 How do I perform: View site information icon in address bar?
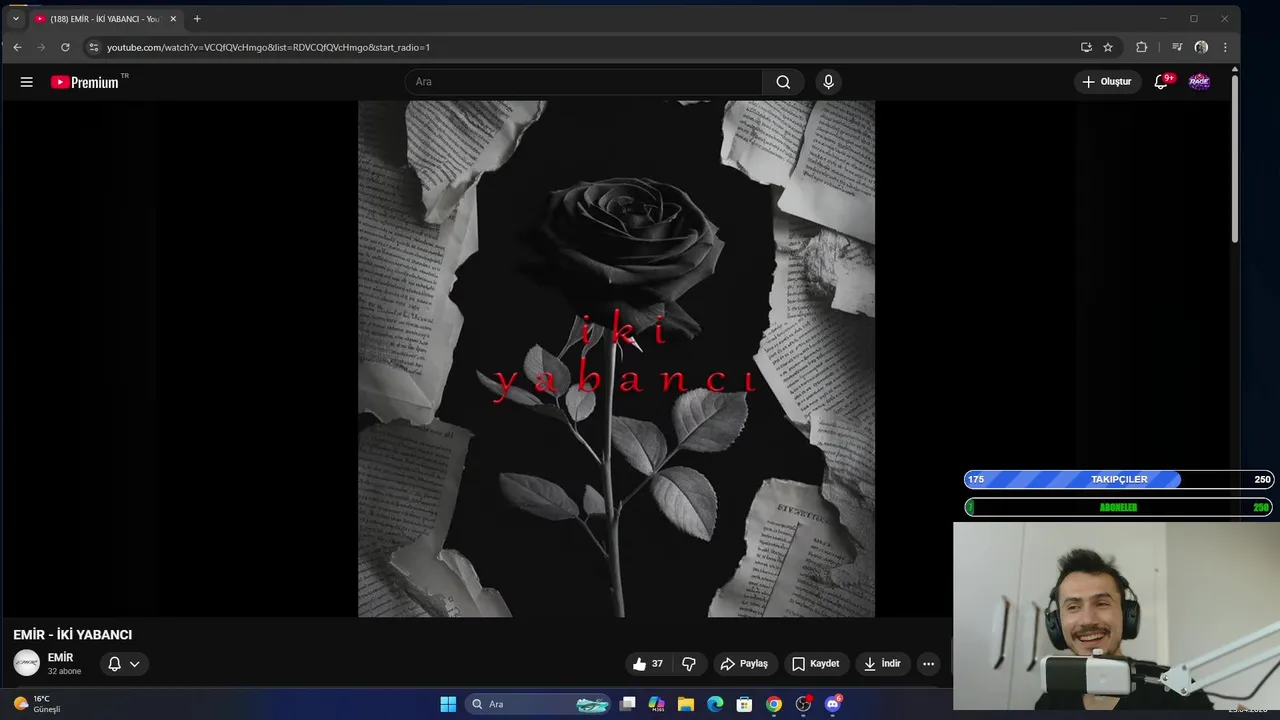tap(93, 47)
